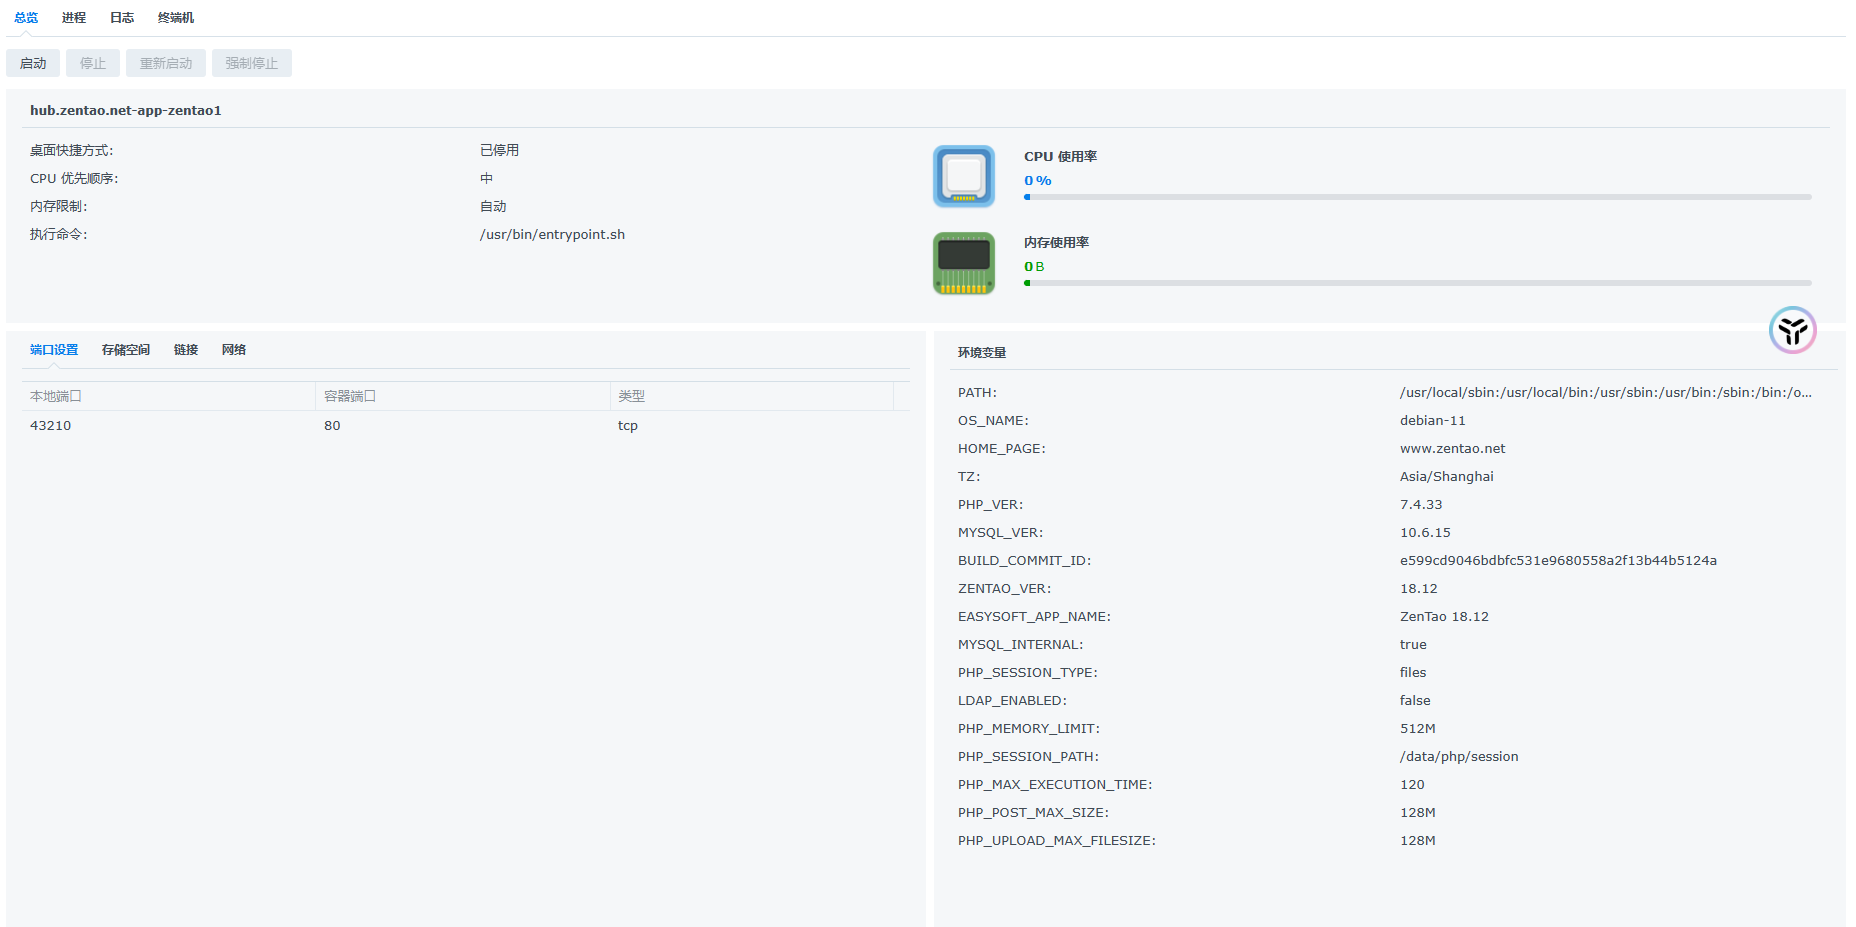Sort by the 容器端口 column header
Screen dimensions: 1856x927
[462, 396]
